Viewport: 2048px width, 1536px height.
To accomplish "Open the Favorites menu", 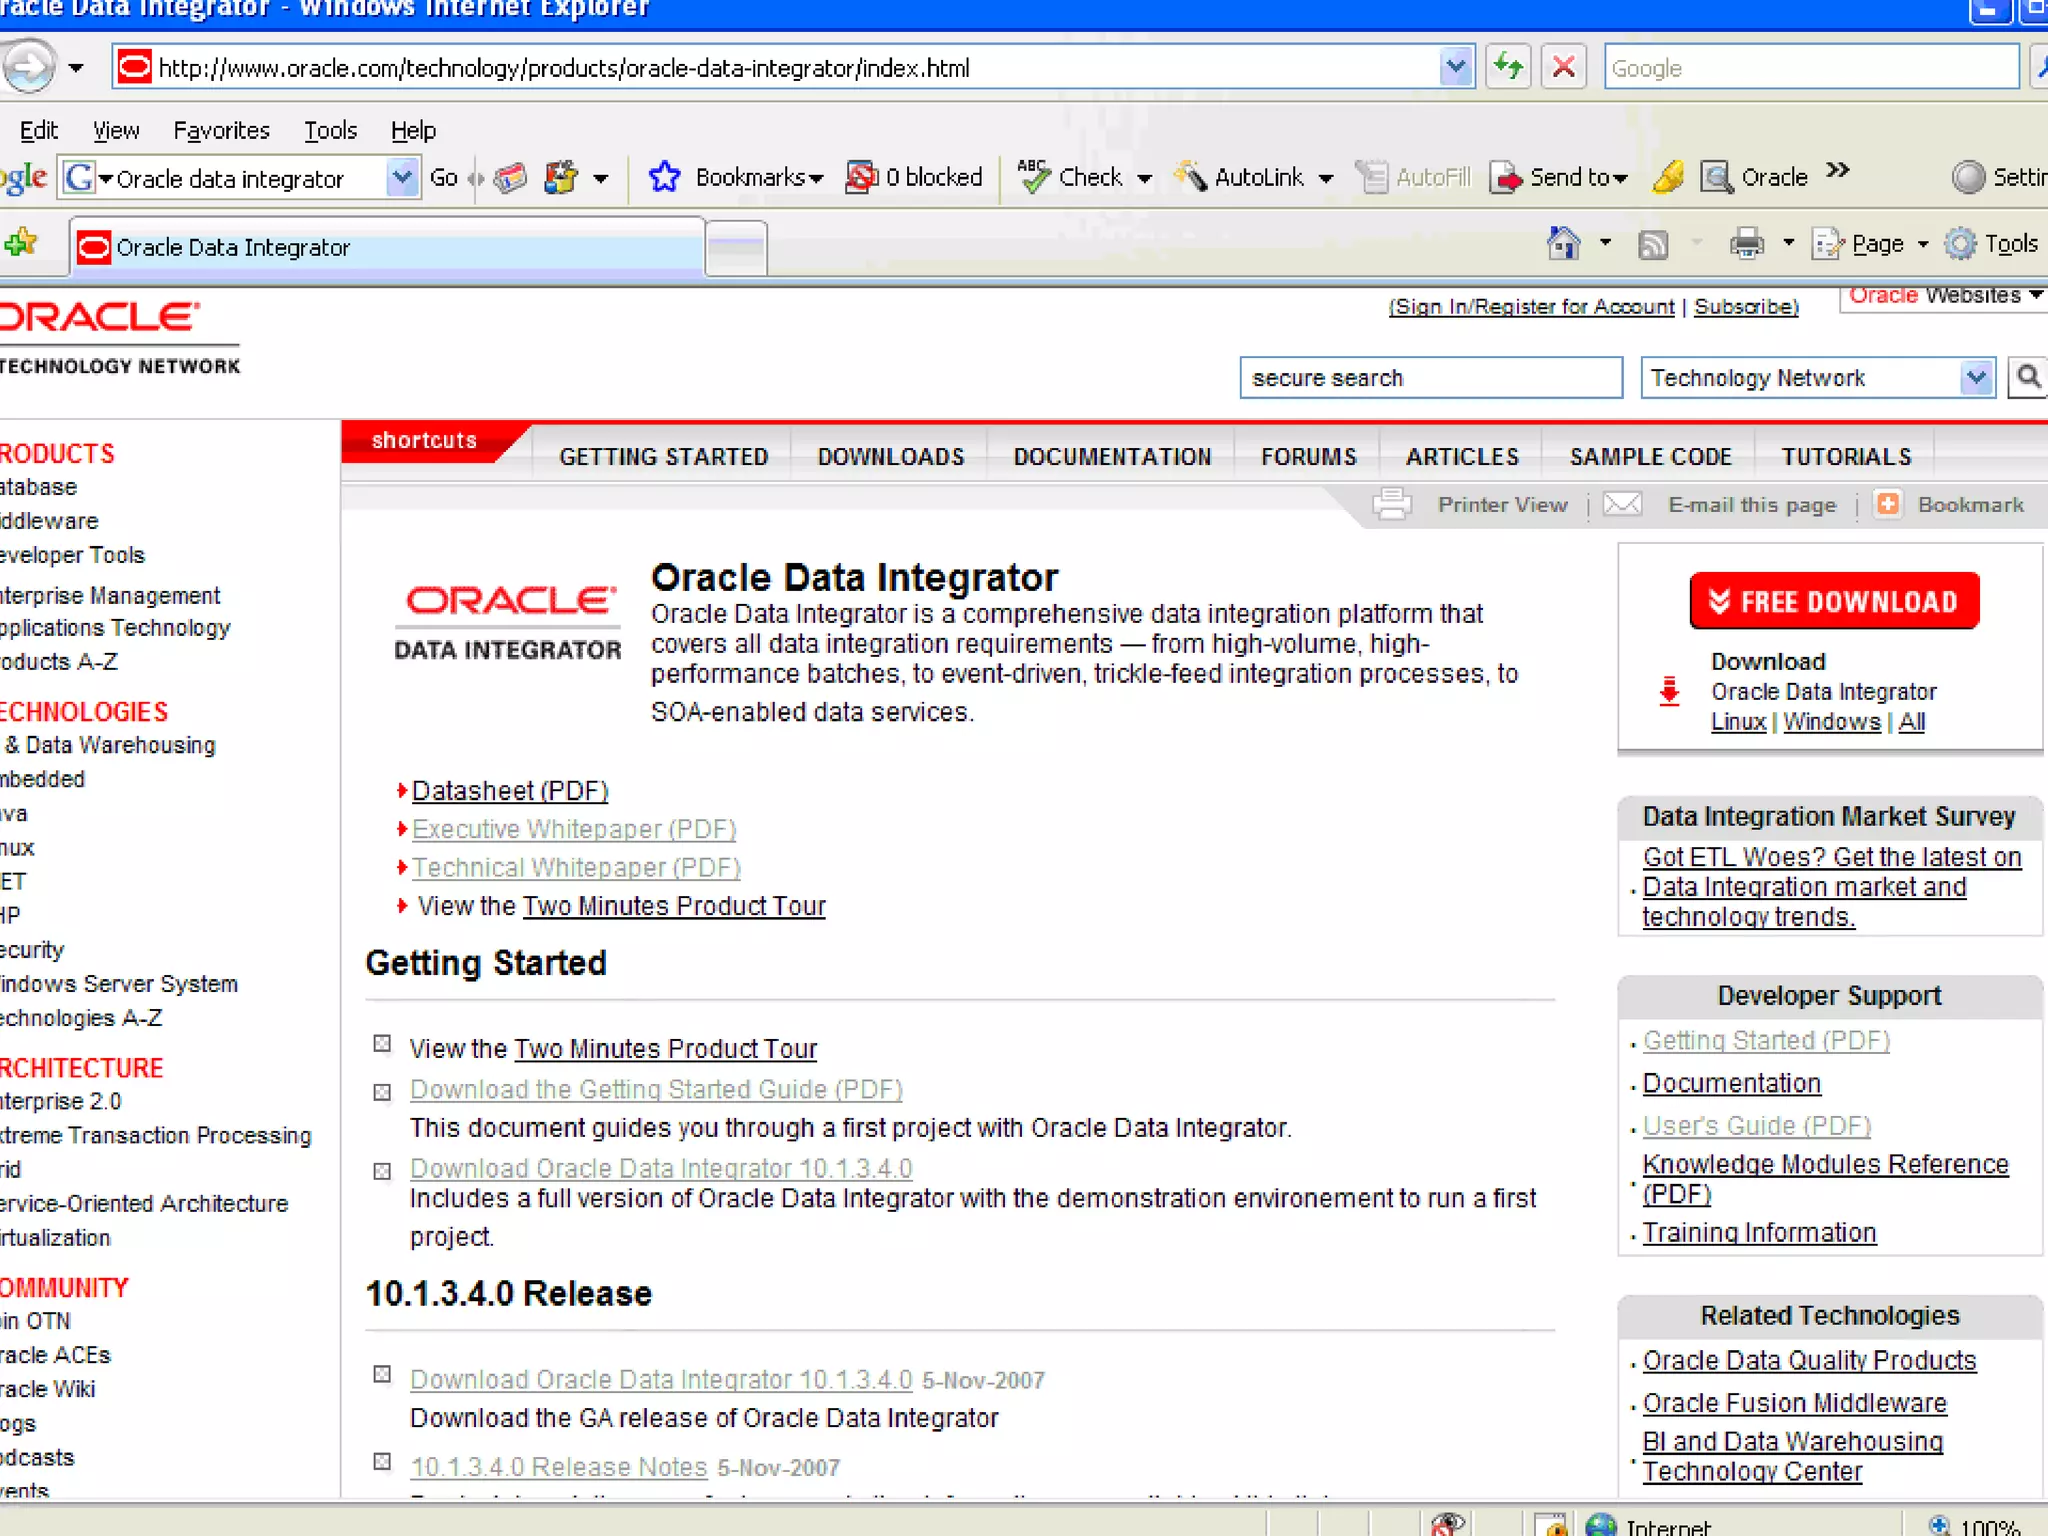I will pyautogui.click(x=221, y=130).
